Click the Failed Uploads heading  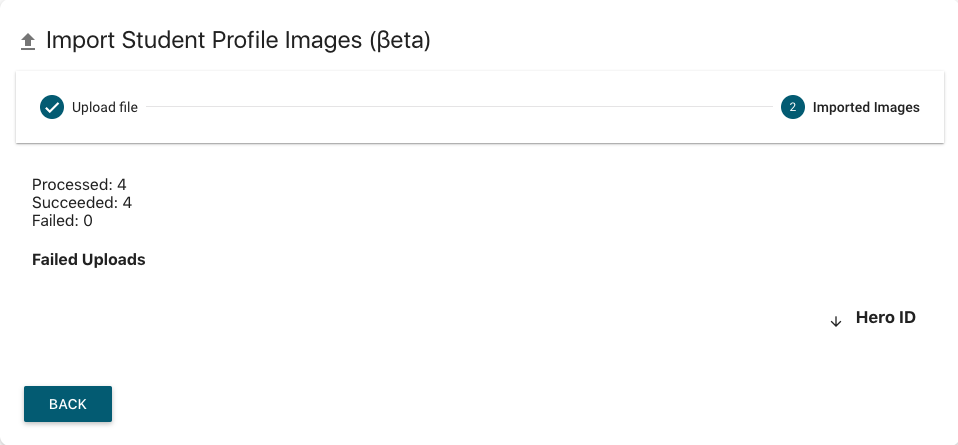point(89,260)
